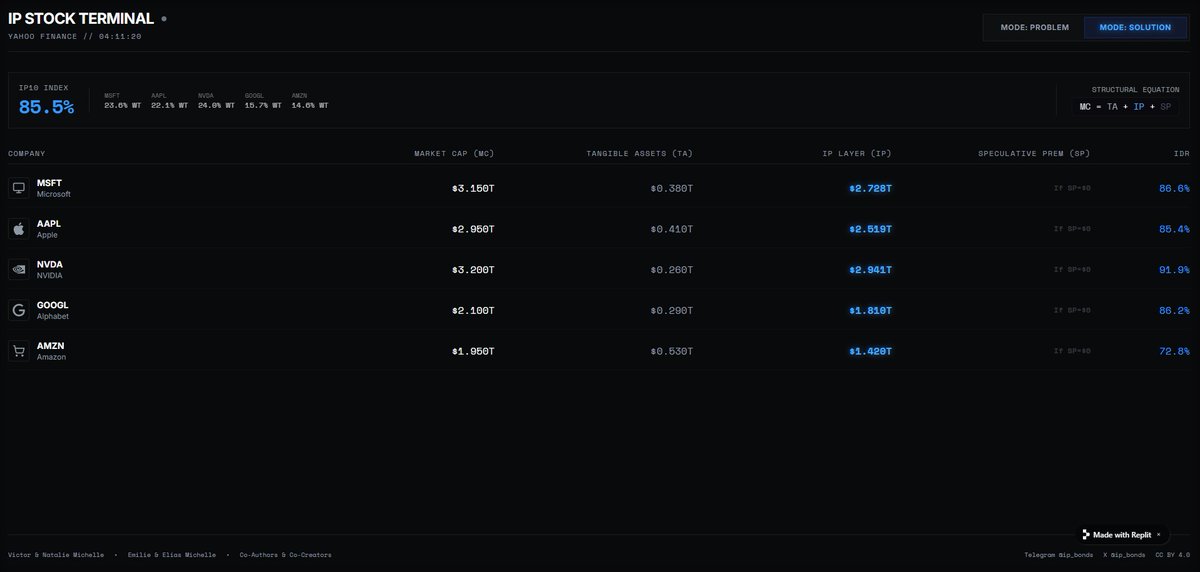This screenshot has width=1200, height=572.
Task: Click the NVIDIA logo icon
Action: click(18, 269)
